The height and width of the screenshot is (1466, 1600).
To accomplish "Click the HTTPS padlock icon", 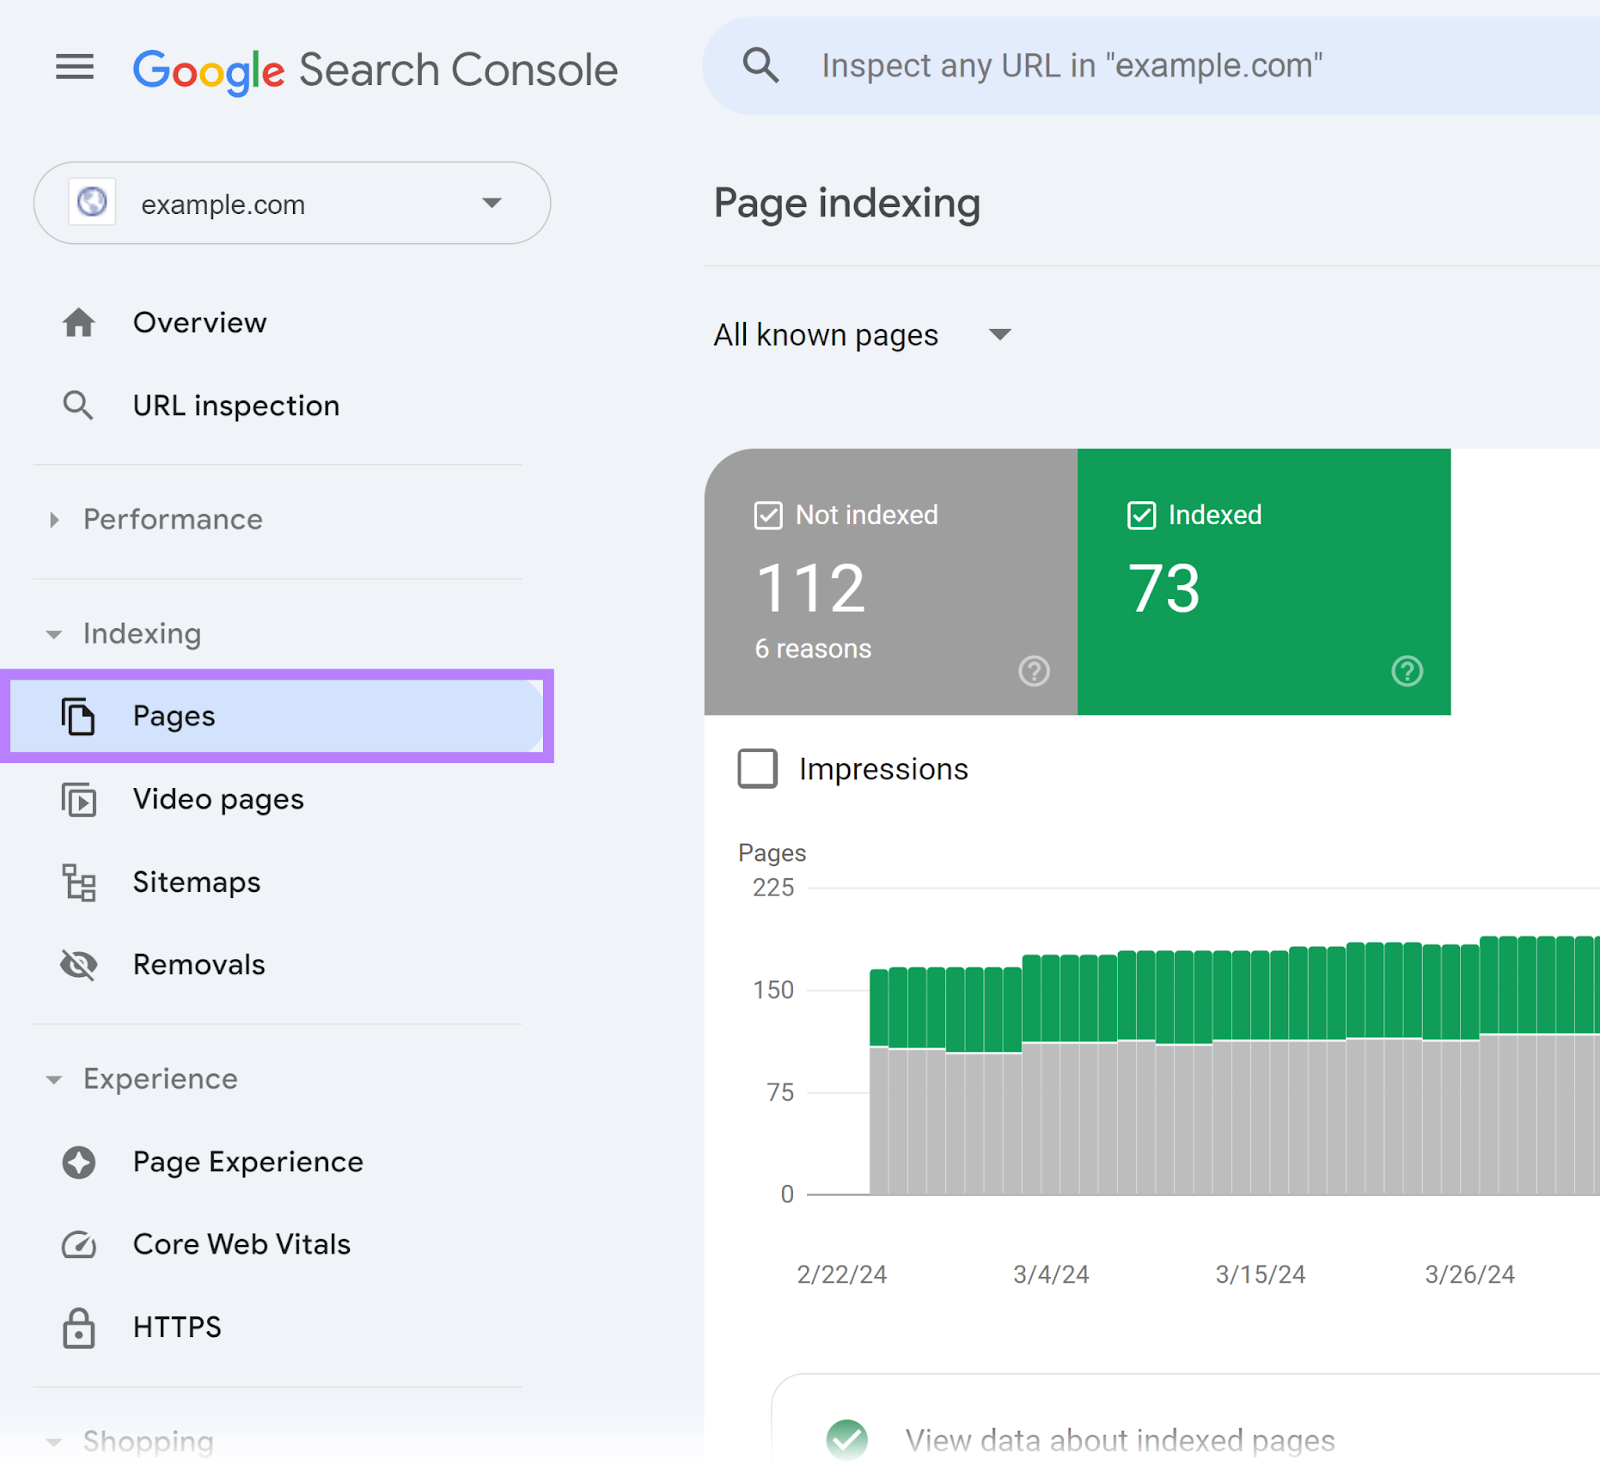I will [x=78, y=1328].
